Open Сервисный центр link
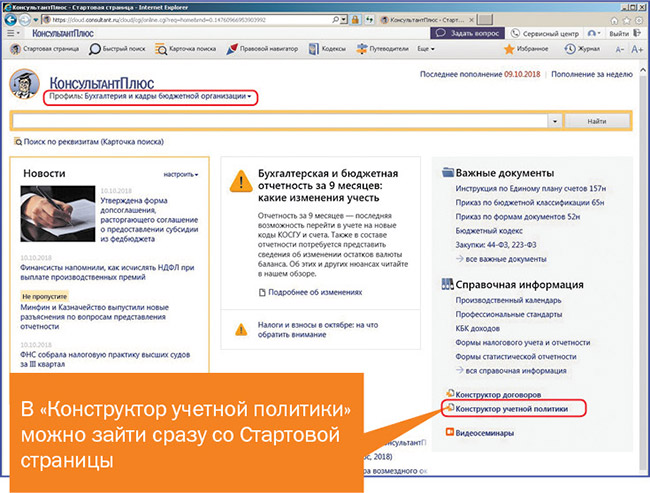 (x=544, y=33)
